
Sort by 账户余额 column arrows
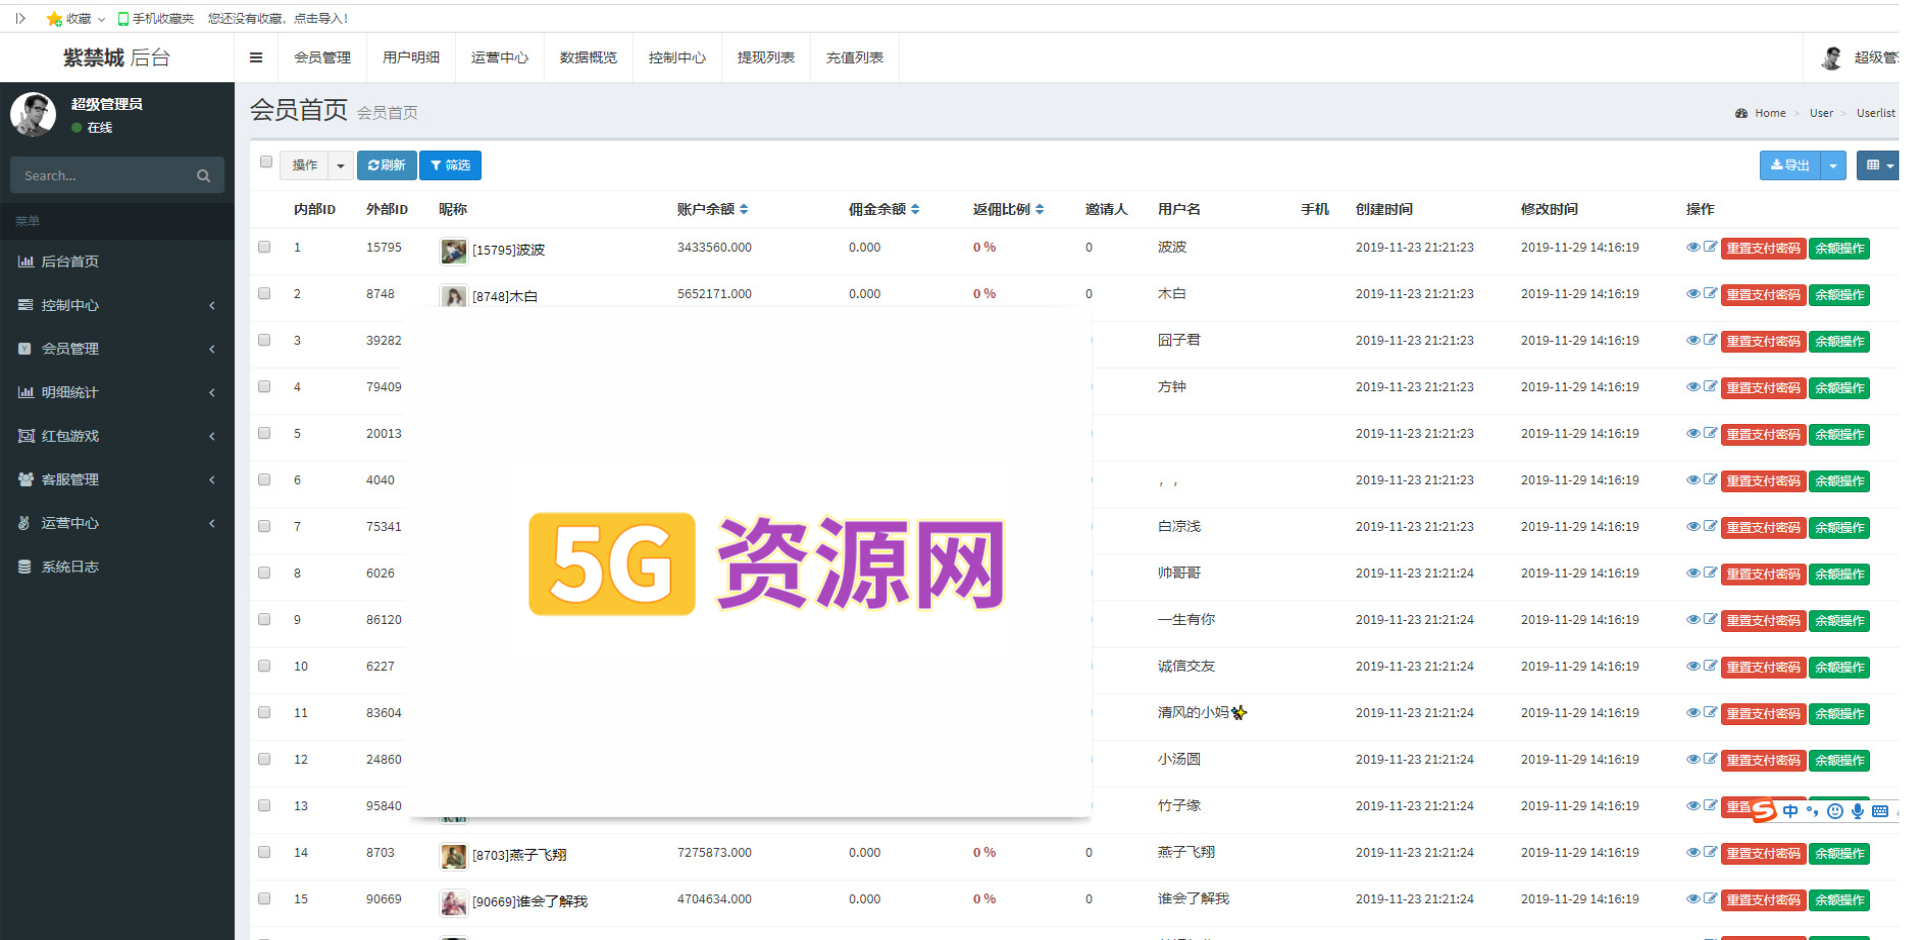click(x=744, y=209)
